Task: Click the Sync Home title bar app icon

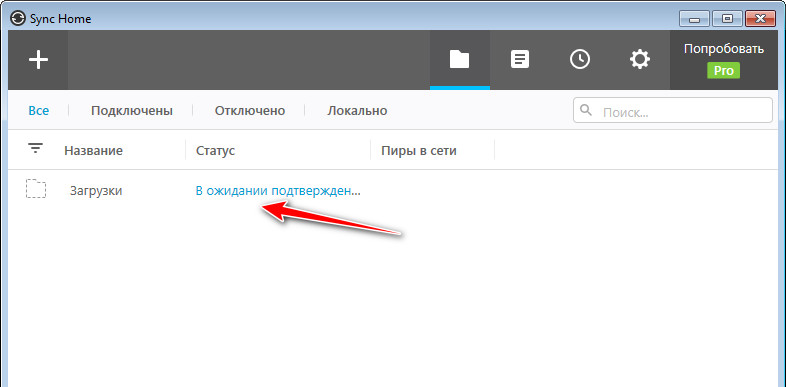Action: (17, 19)
